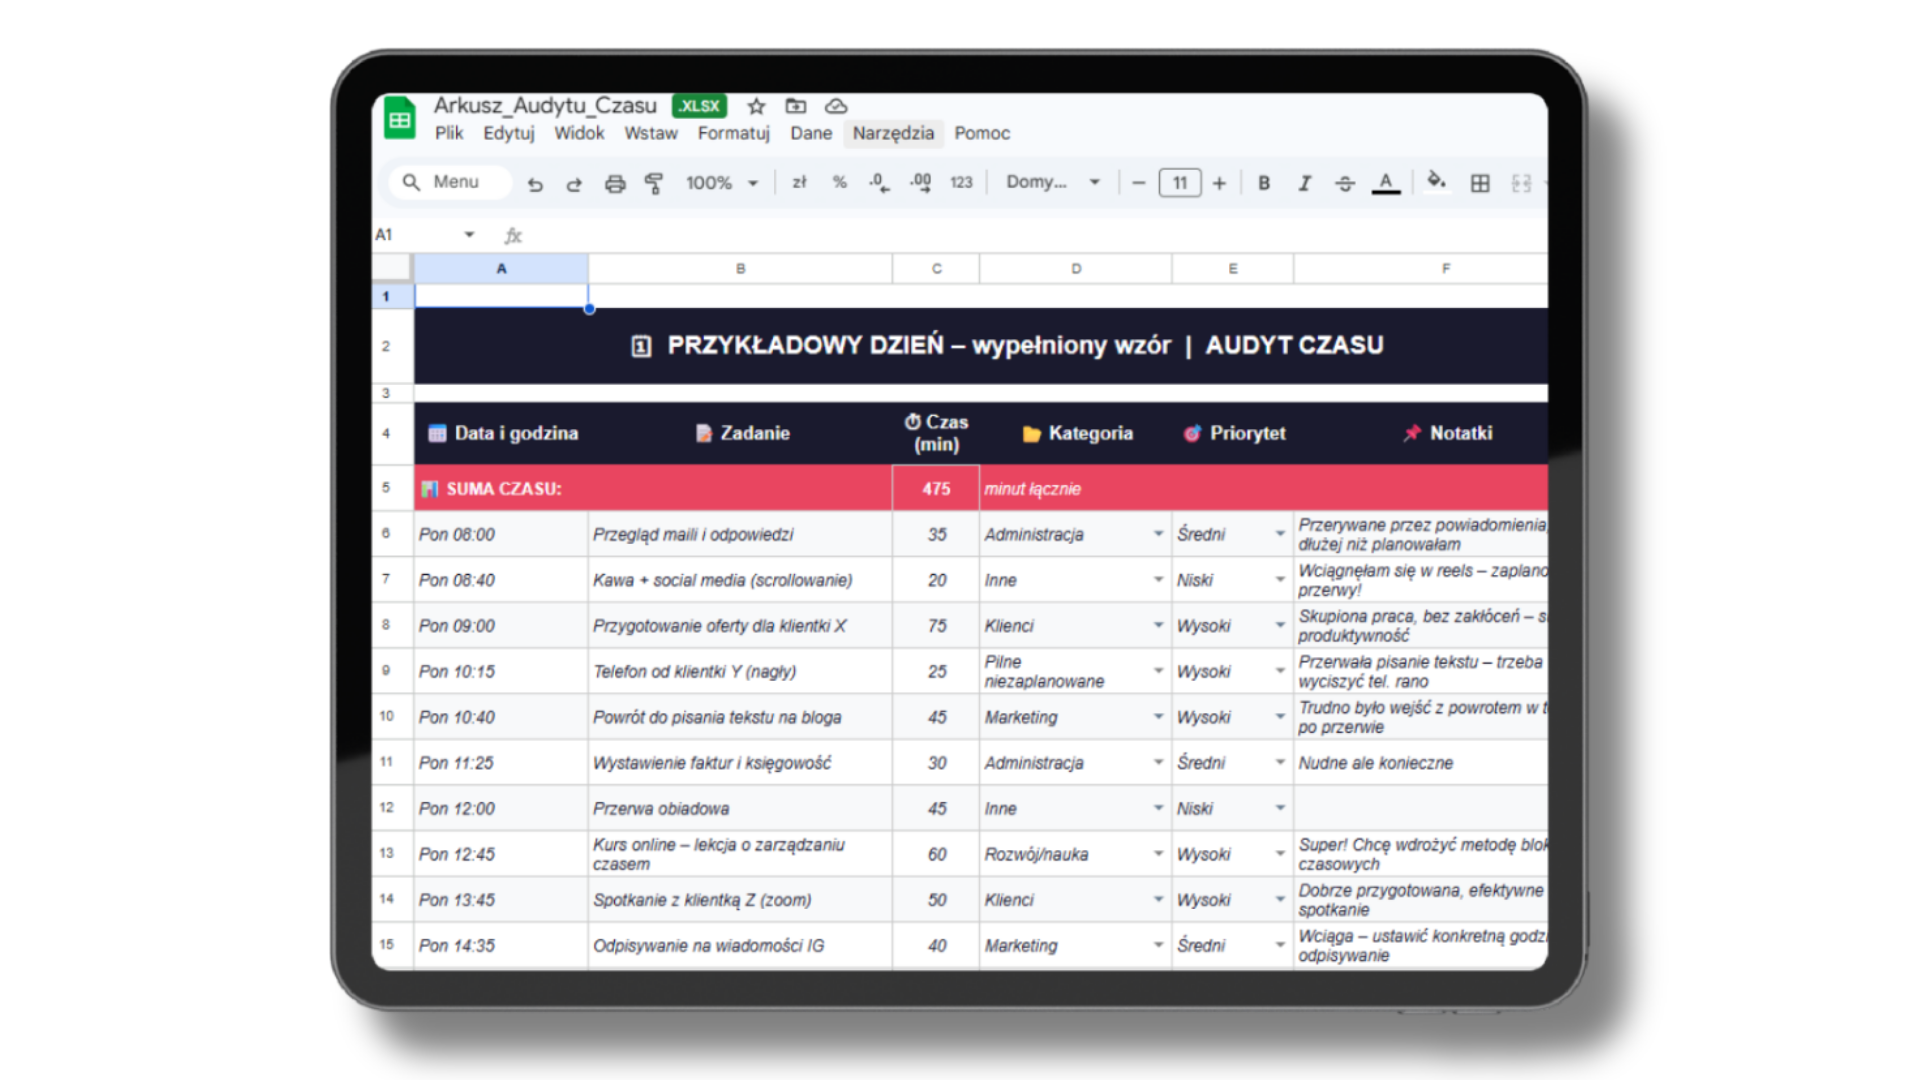Viewport: 1920px width, 1080px height.
Task: Toggle italic formatting
Action: click(x=1304, y=183)
